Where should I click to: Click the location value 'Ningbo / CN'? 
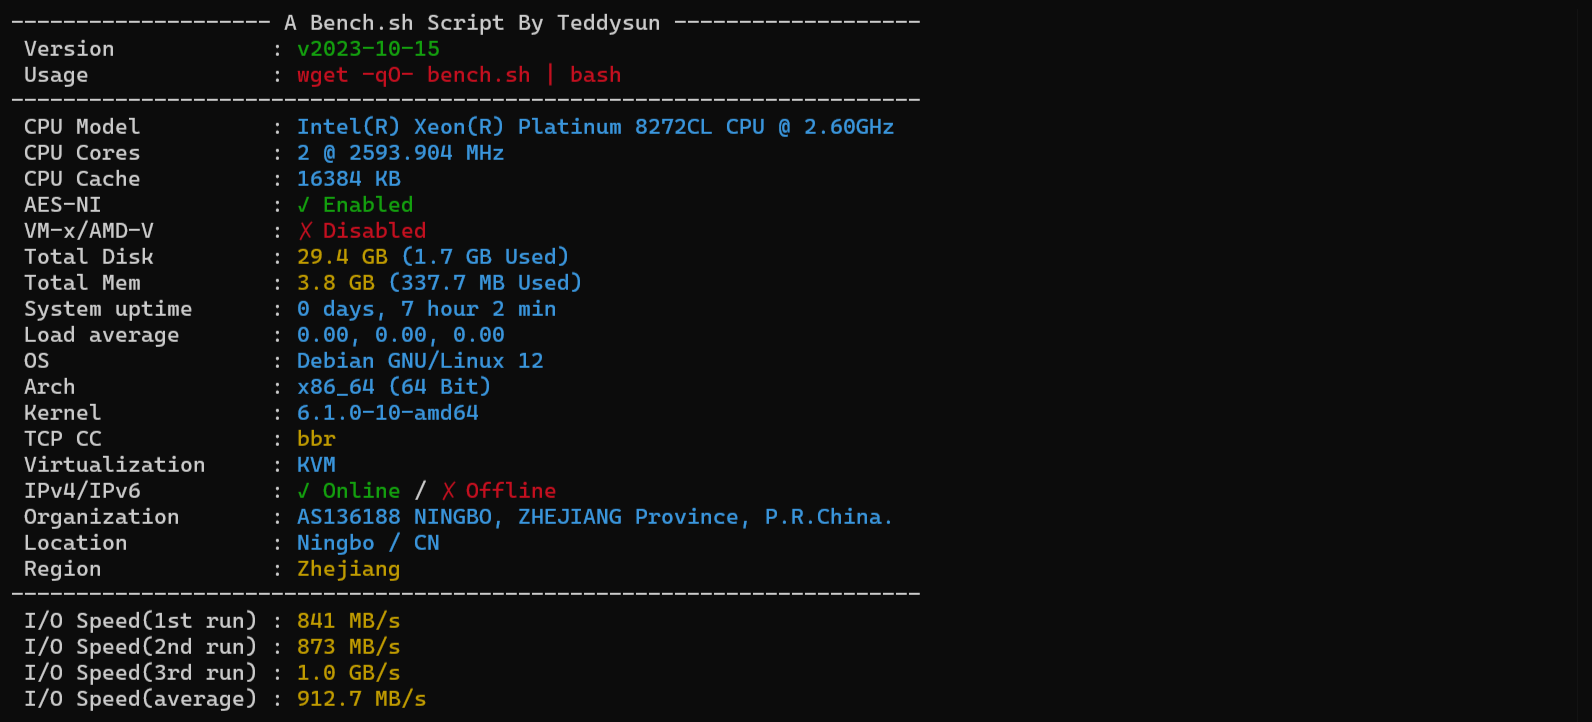pyautogui.click(x=368, y=543)
